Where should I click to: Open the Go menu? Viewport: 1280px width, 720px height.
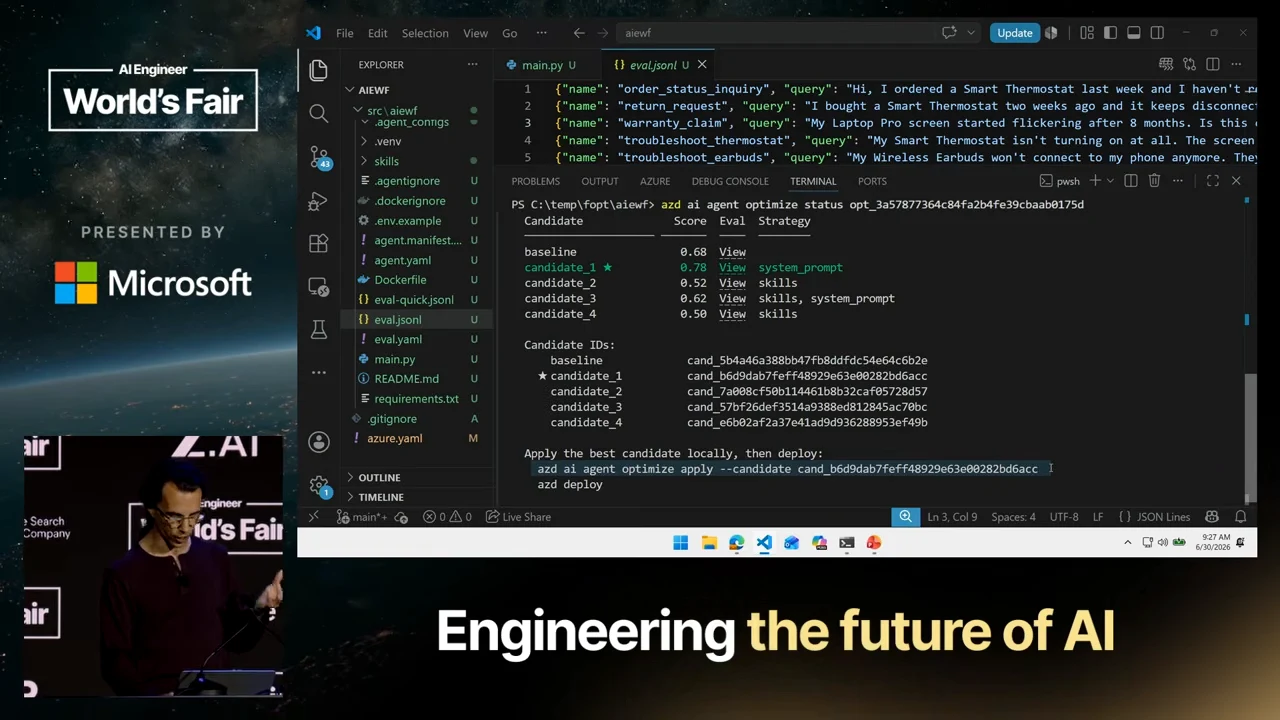509,33
